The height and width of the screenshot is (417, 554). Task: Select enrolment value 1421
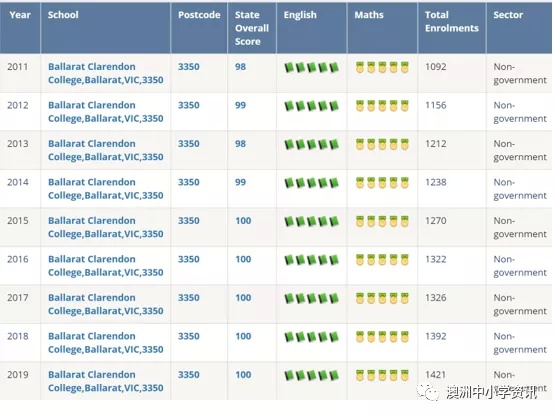point(436,375)
